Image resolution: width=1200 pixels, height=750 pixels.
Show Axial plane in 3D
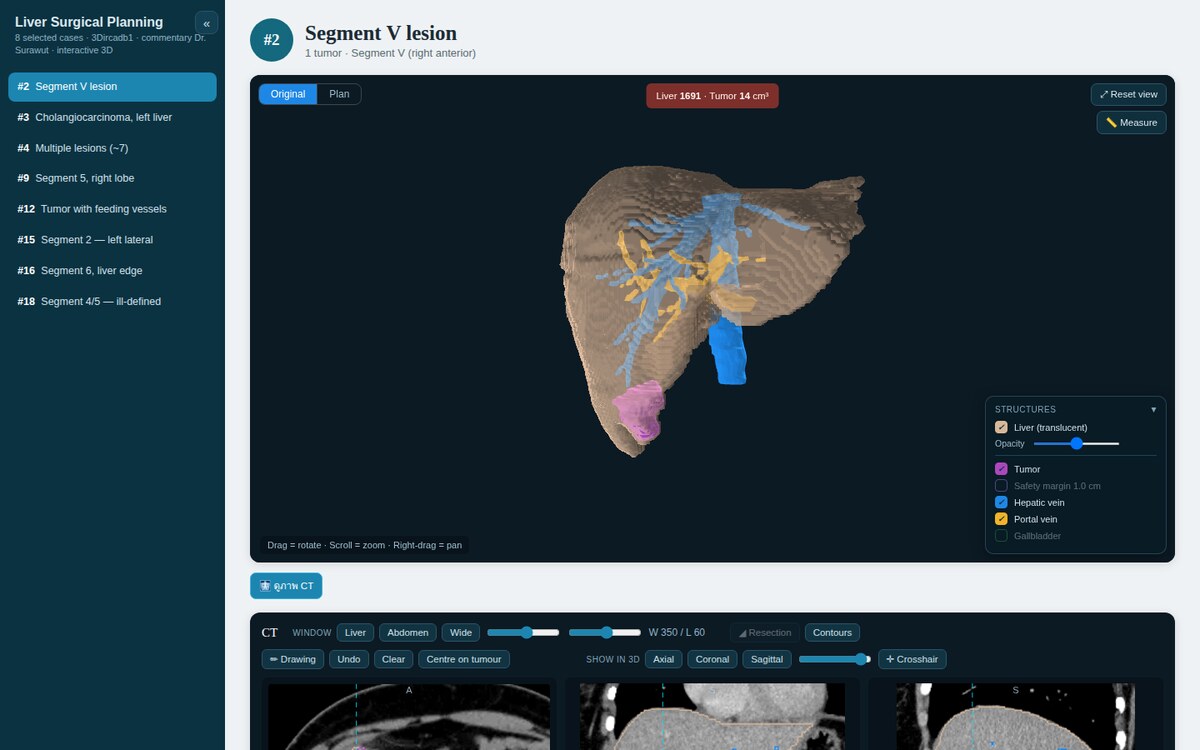click(663, 659)
